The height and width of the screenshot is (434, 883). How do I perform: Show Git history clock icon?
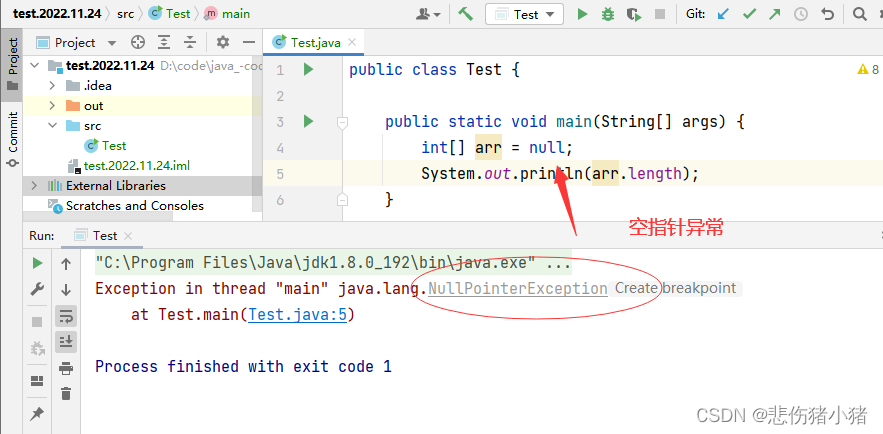pos(801,14)
